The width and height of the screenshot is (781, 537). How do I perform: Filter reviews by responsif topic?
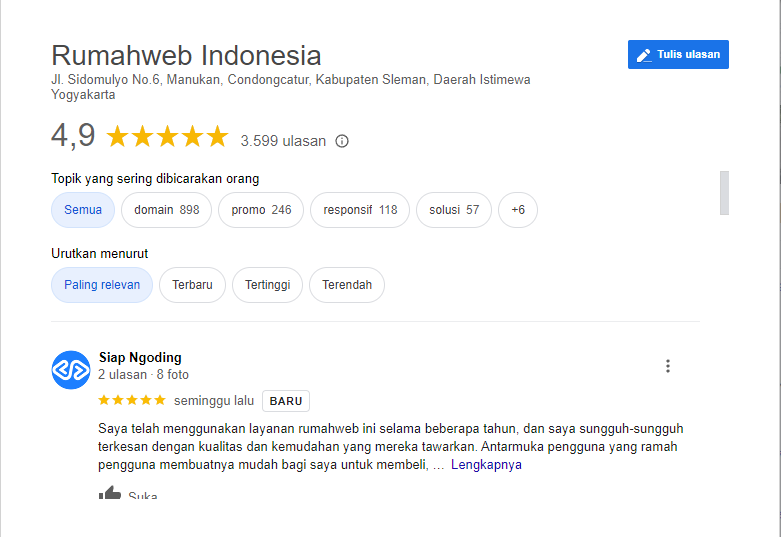360,210
